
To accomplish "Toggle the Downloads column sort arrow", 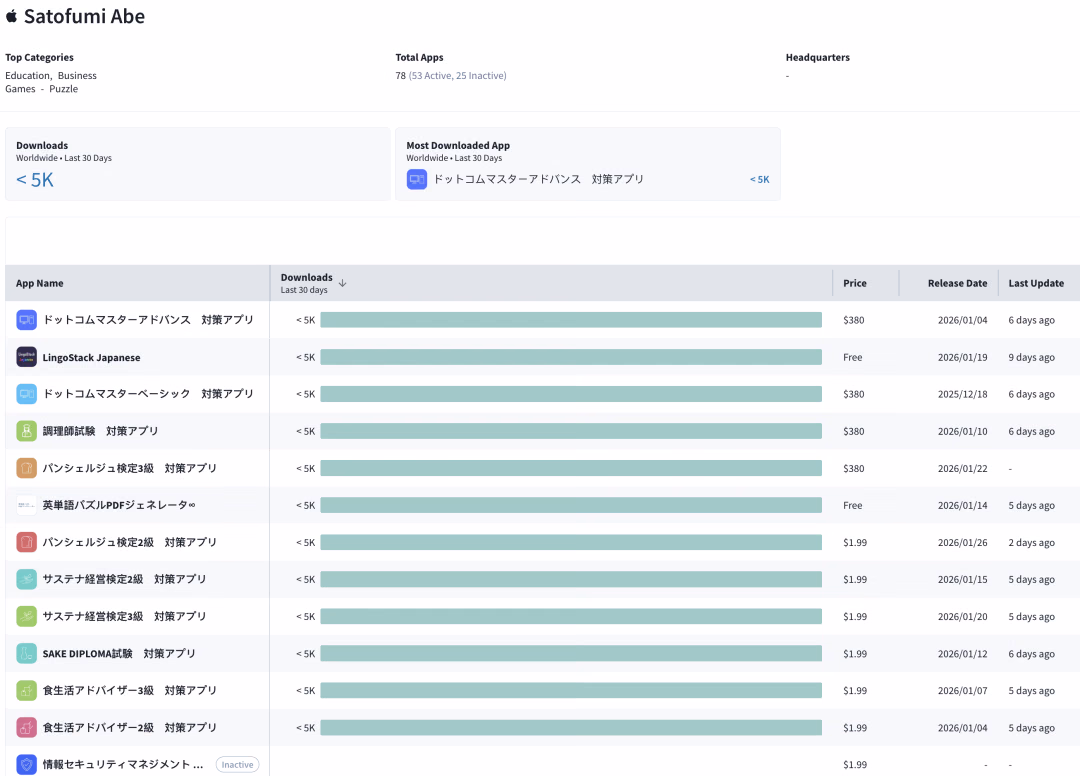I will 342,283.
